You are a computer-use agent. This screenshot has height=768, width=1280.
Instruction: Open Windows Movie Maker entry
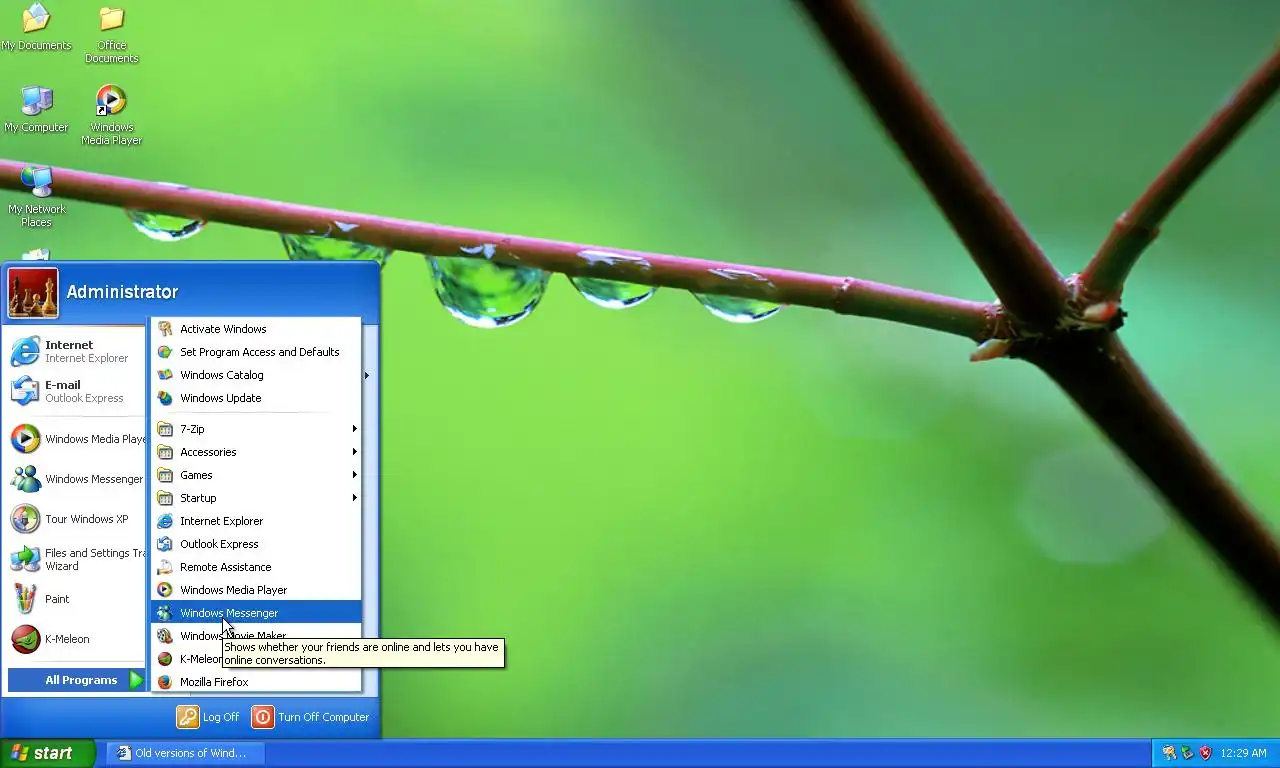point(256,635)
